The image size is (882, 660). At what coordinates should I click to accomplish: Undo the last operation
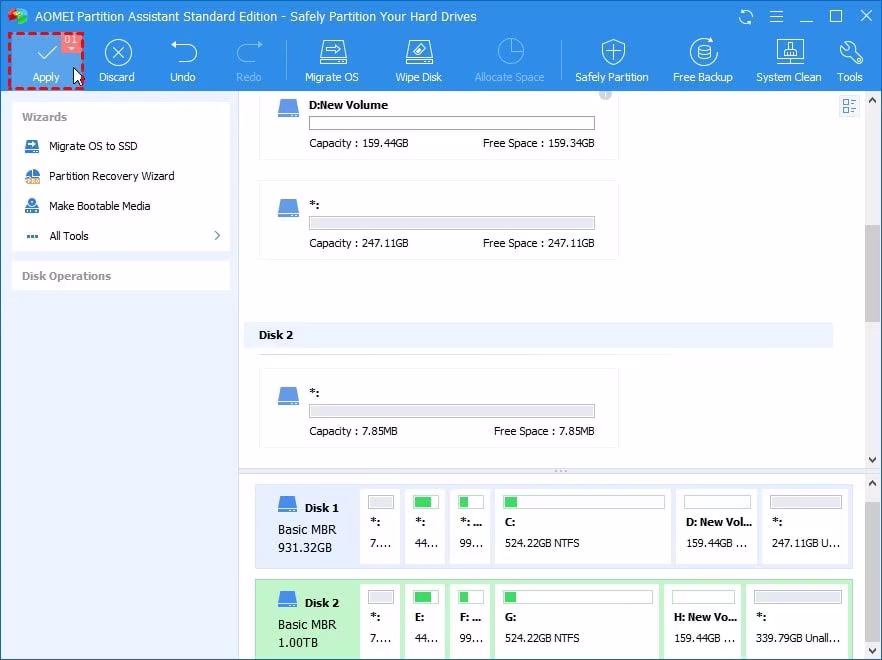[x=183, y=61]
